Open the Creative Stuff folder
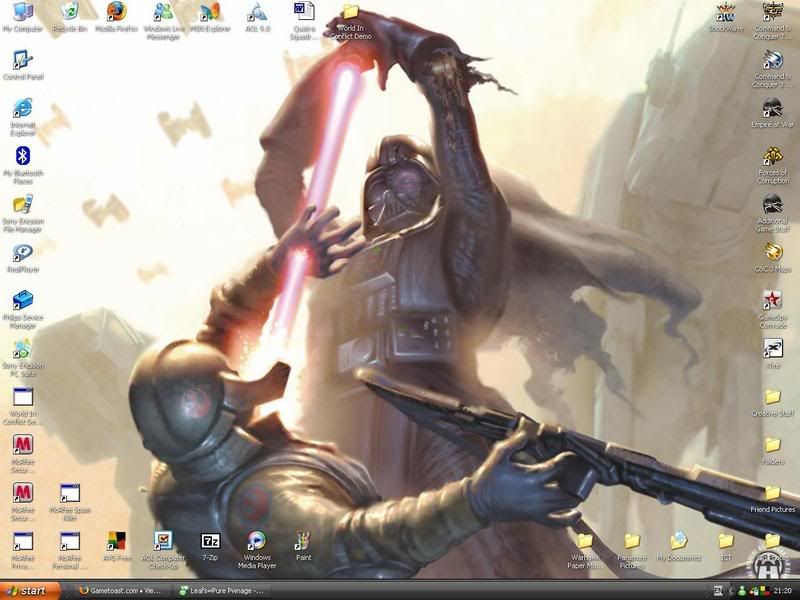 pyautogui.click(x=772, y=403)
